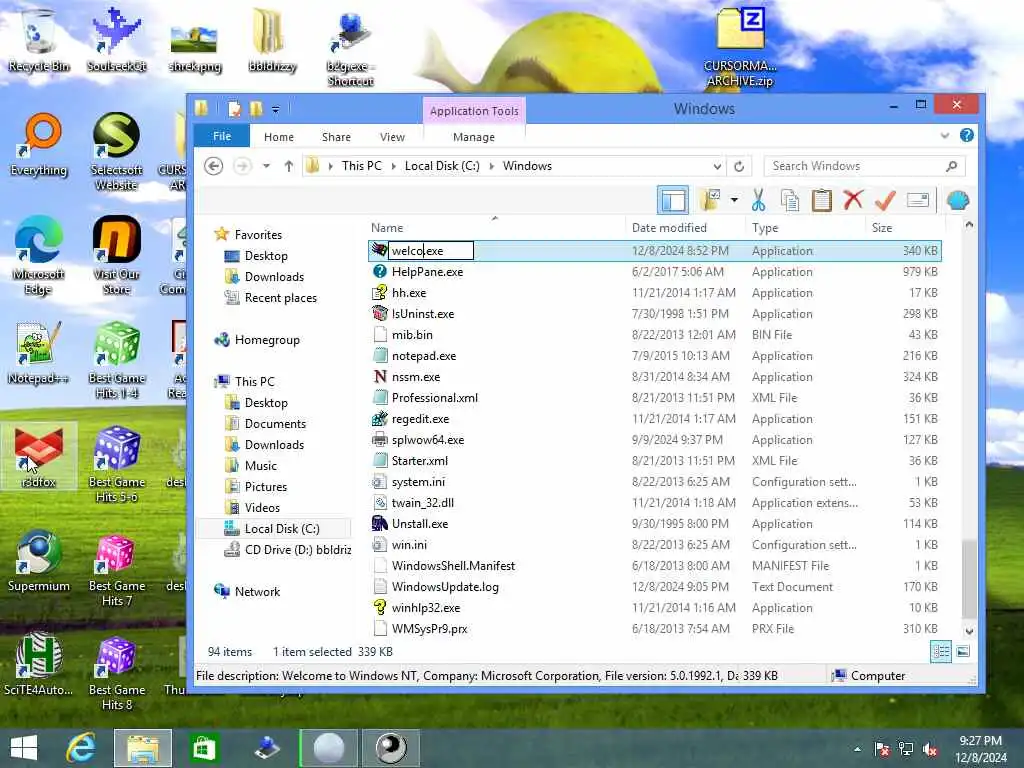
Task: Click the Paste clipboard toolbar icon
Action: click(x=822, y=200)
